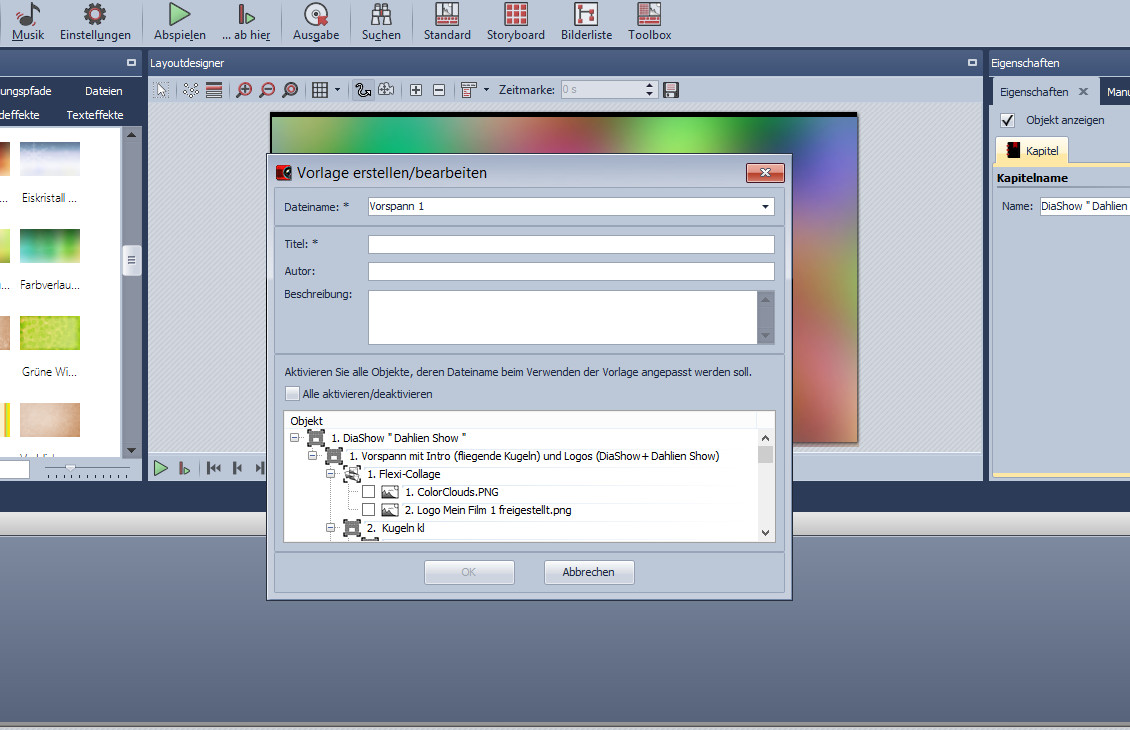This screenshot has height=730, width=1130.
Task: Open the Ausgabe disc icon
Action: coord(316,14)
